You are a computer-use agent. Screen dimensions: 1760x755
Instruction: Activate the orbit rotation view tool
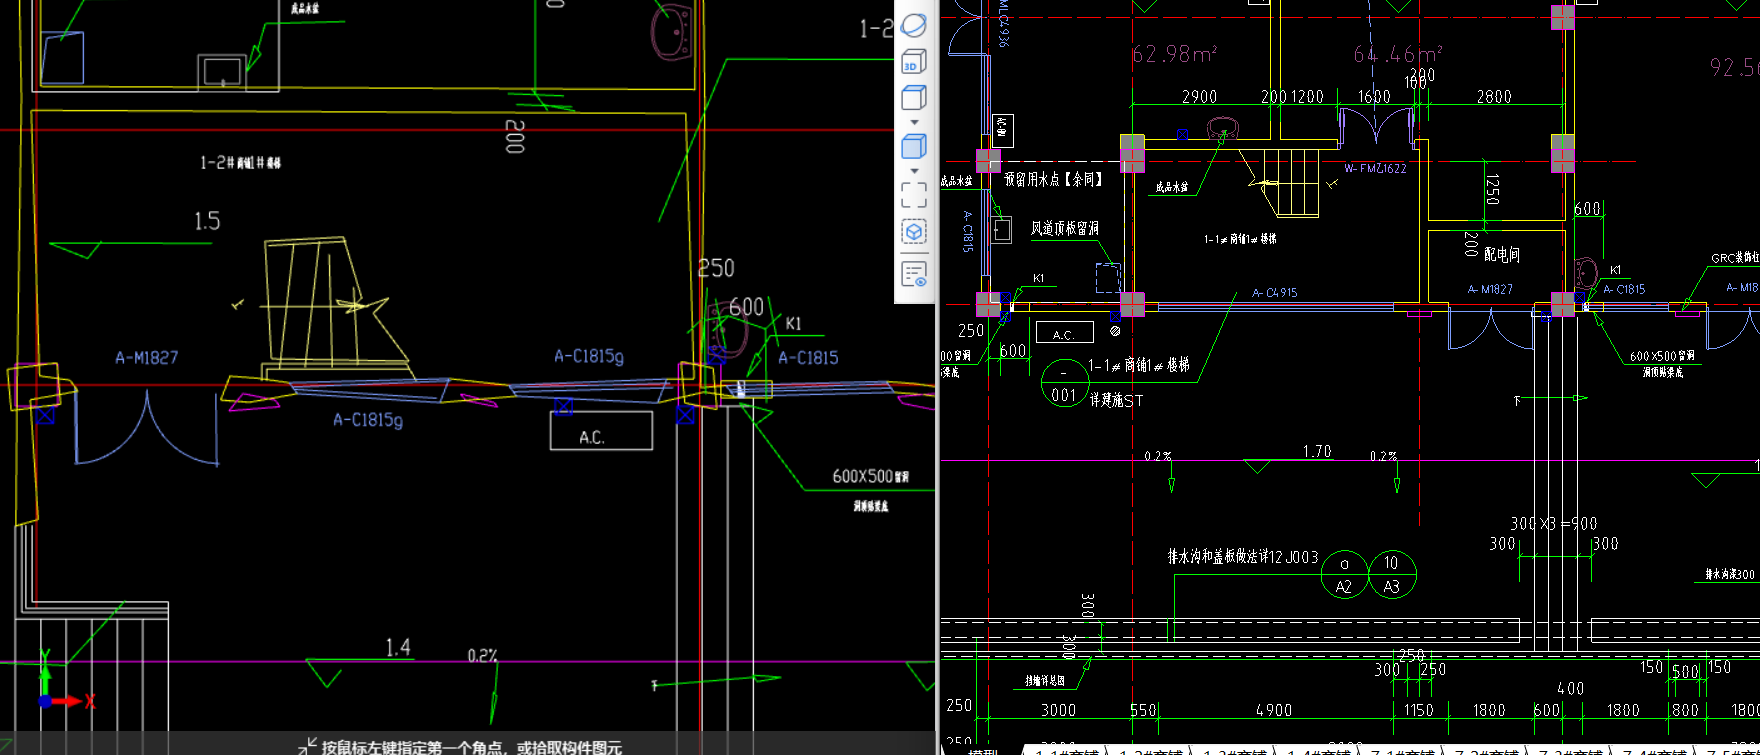click(x=914, y=25)
